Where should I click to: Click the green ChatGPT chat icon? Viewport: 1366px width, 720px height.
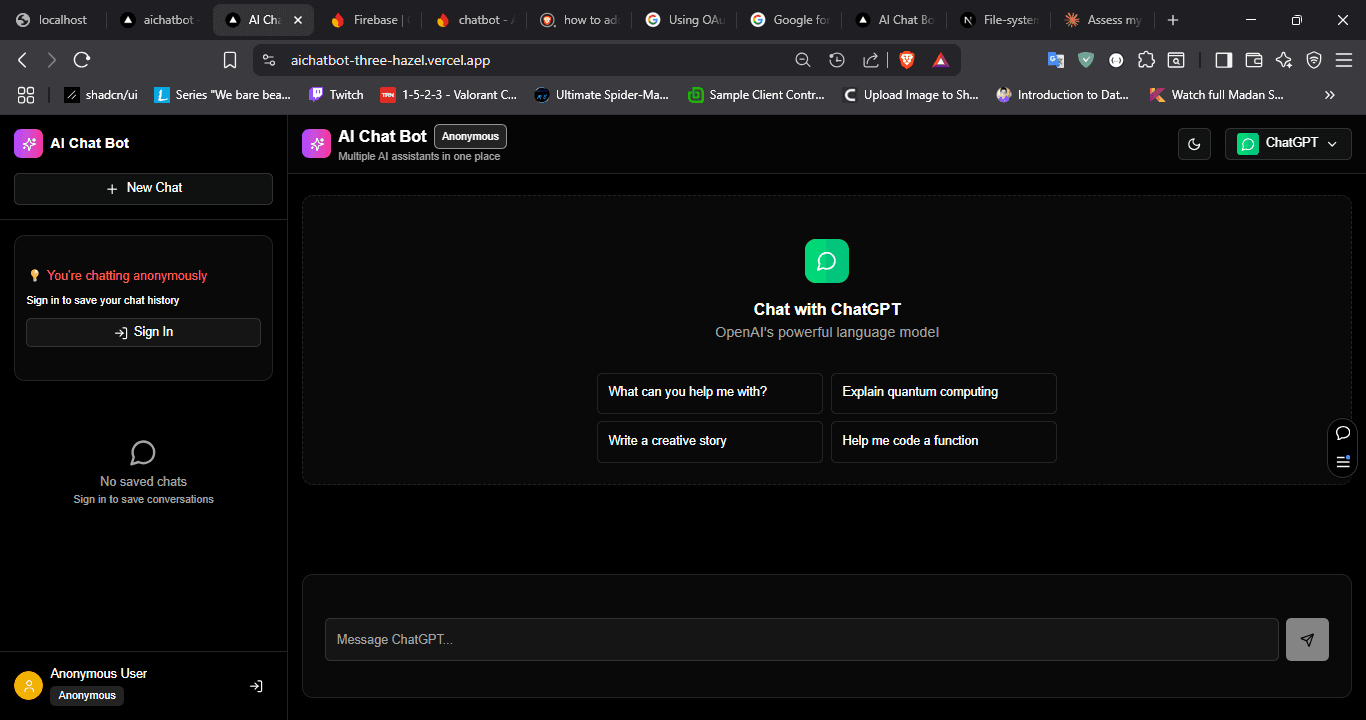[827, 261]
